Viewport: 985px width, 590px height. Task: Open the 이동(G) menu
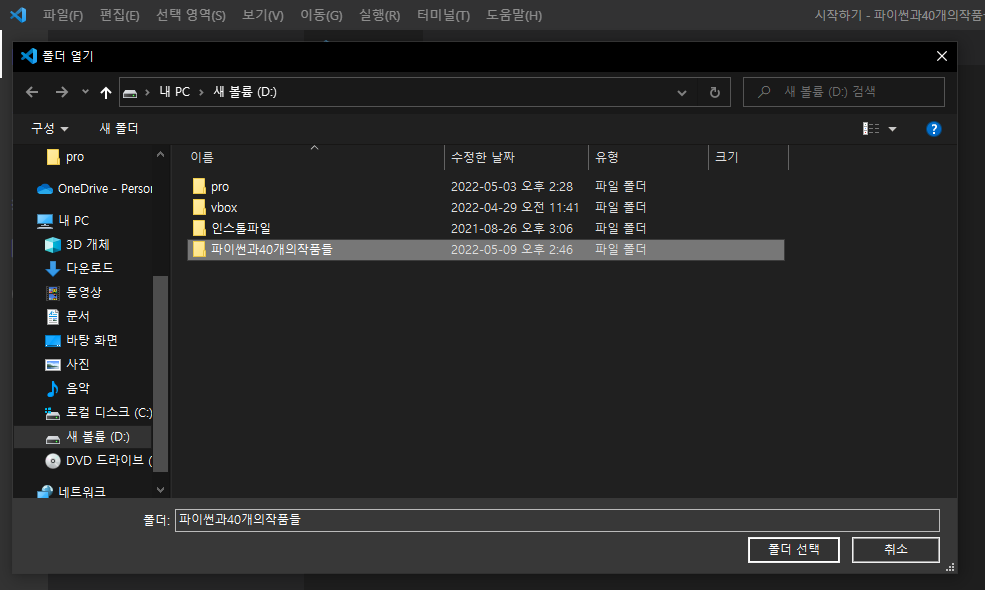coord(321,15)
